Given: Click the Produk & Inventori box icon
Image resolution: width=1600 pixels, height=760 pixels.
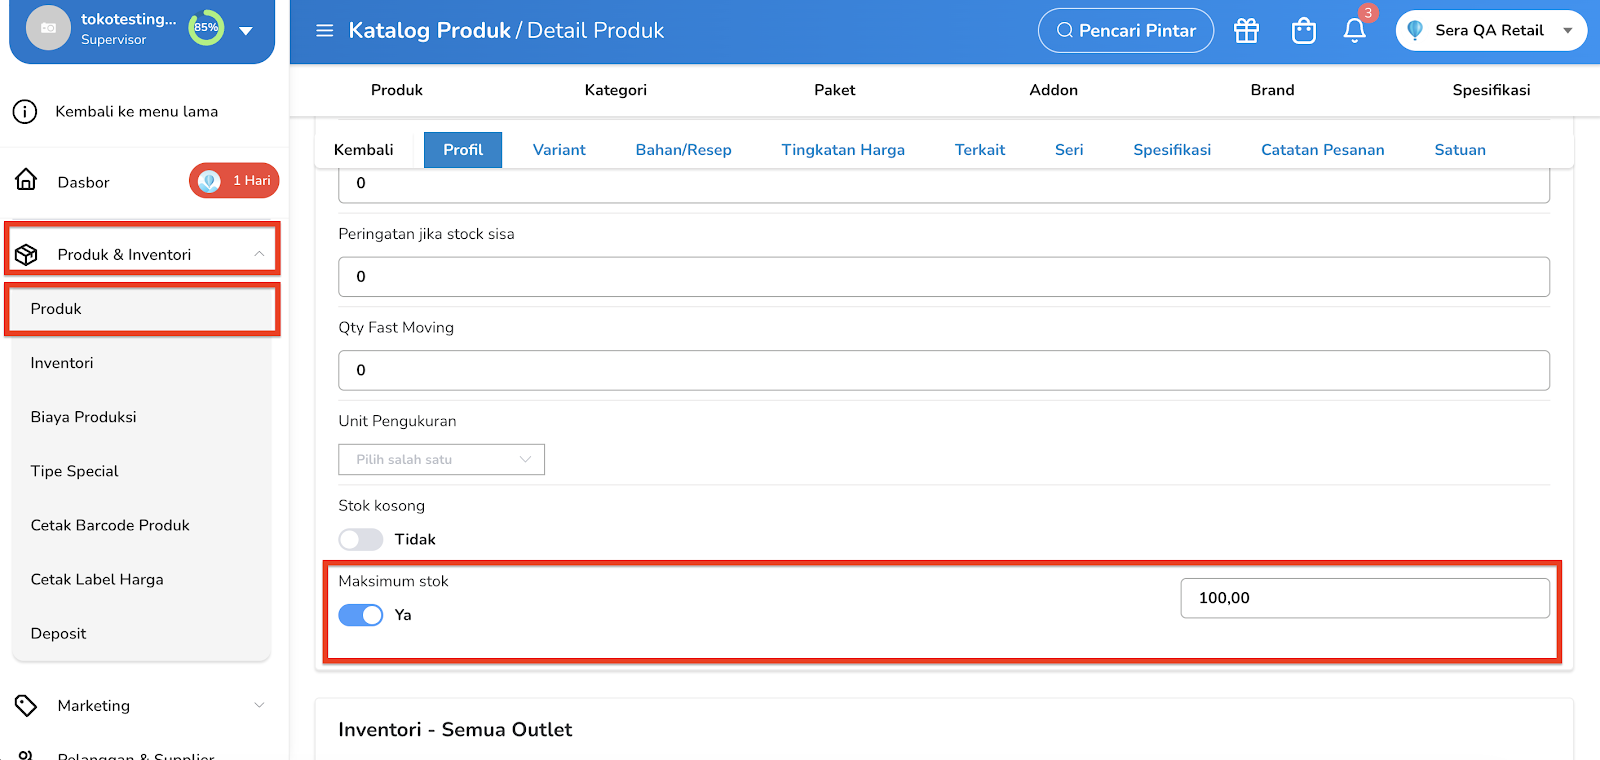Looking at the screenshot, I should [x=26, y=255].
